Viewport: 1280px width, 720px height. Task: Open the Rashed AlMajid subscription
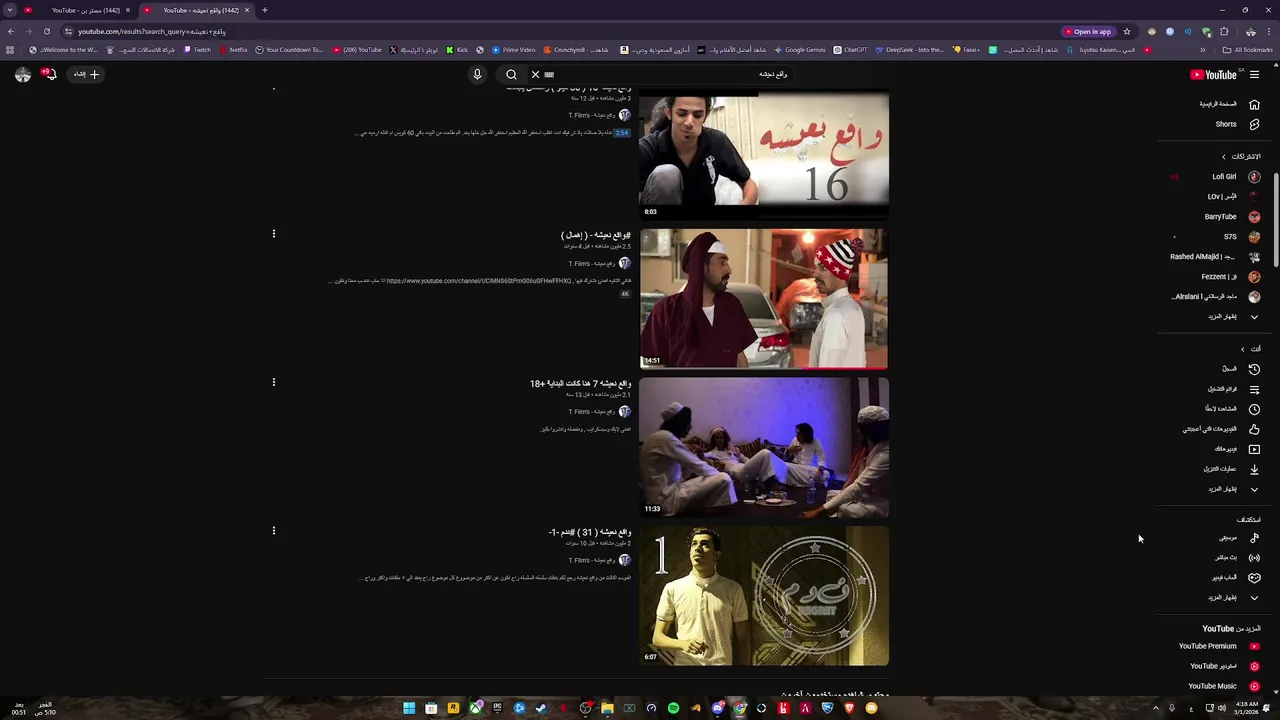coord(1216,257)
